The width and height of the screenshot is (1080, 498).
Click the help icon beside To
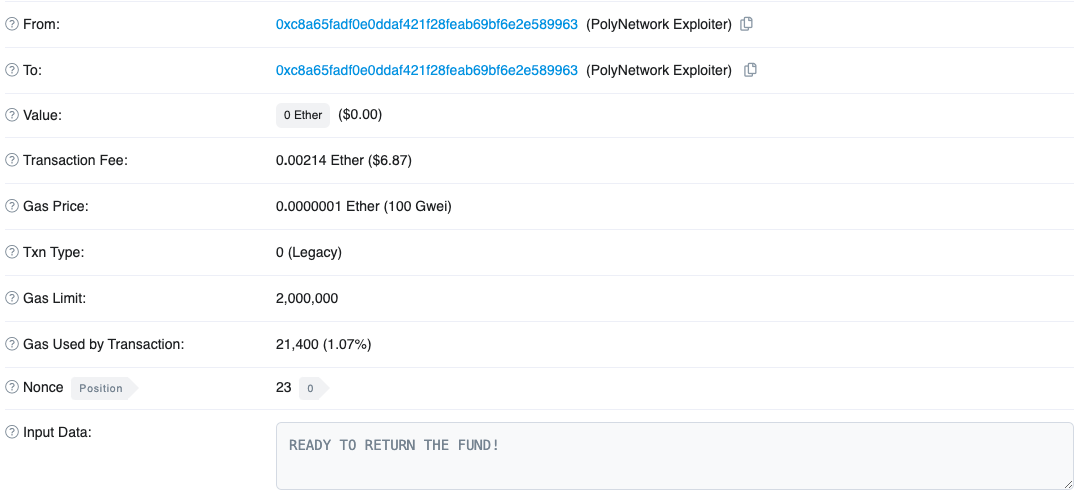coord(12,70)
